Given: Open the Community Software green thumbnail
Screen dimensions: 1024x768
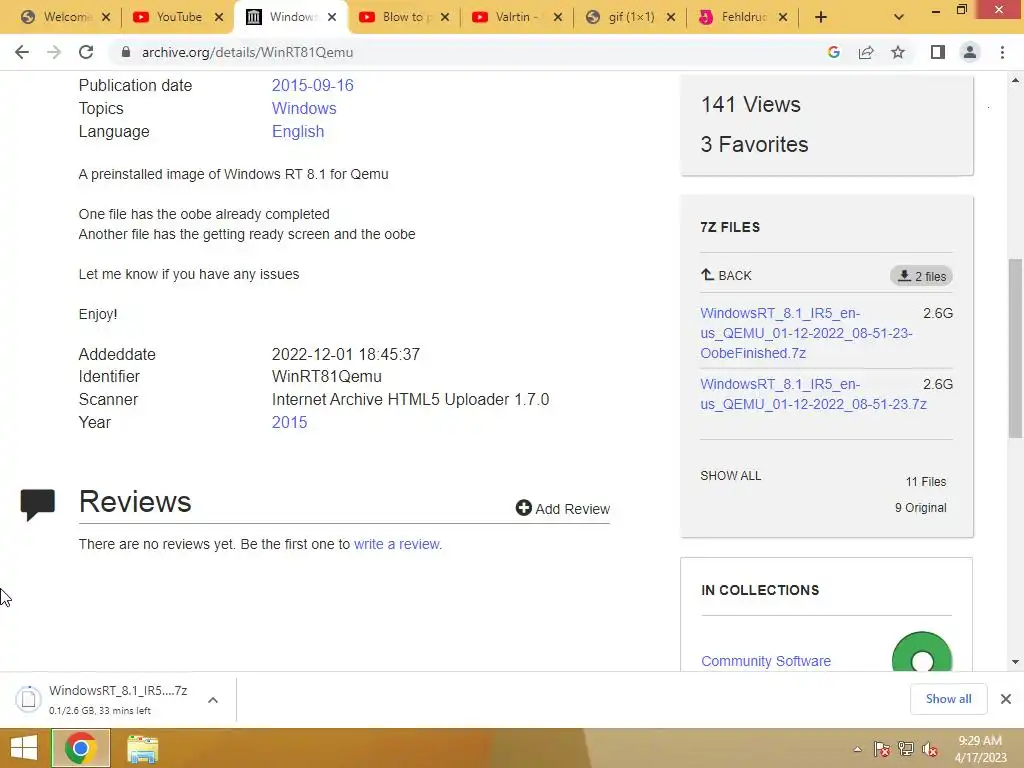Looking at the screenshot, I should [921, 653].
